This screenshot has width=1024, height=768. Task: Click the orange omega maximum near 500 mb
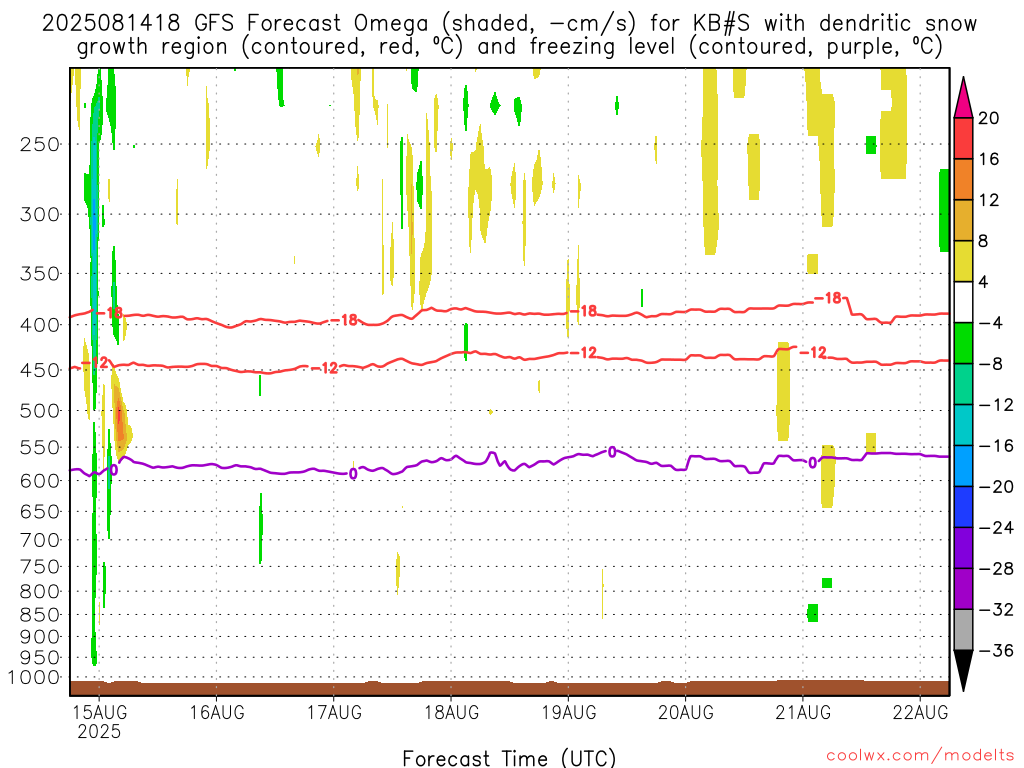tap(120, 418)
